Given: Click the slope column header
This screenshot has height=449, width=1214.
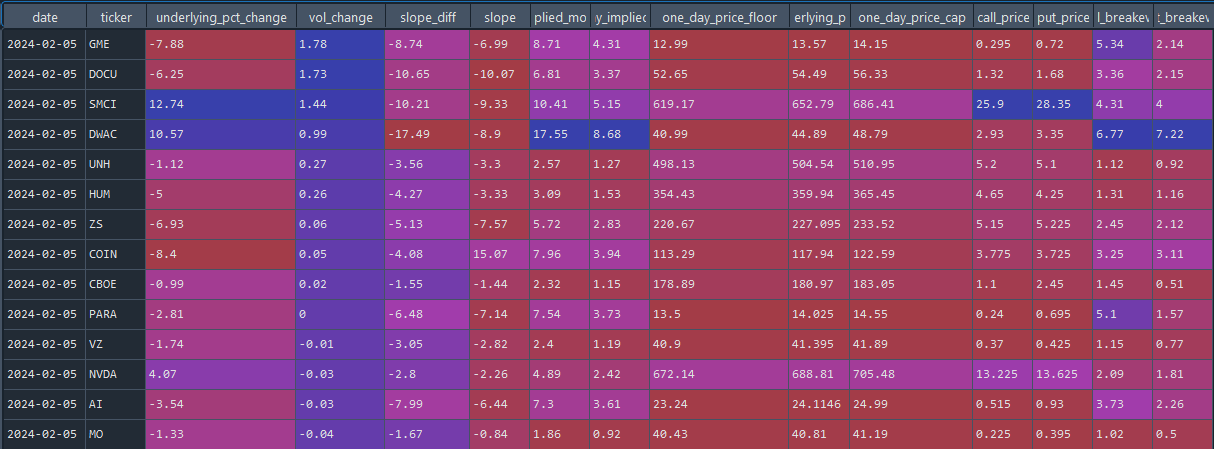Looking at the screenshot, I should [x=499, y=16].
